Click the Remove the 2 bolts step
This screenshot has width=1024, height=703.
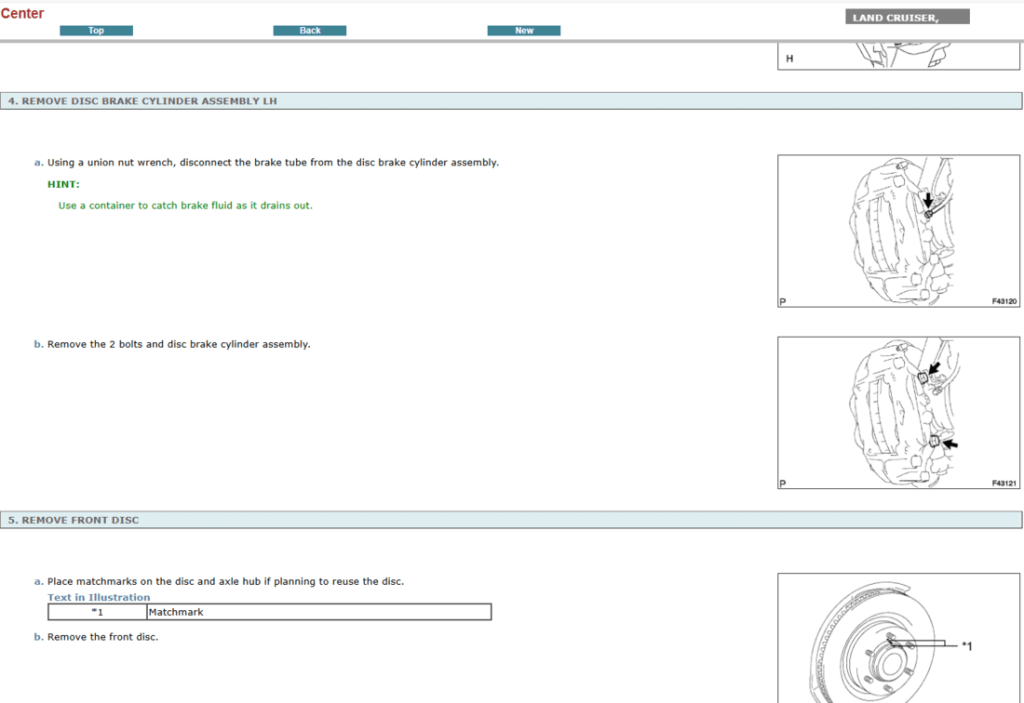[x=178, y=344]
